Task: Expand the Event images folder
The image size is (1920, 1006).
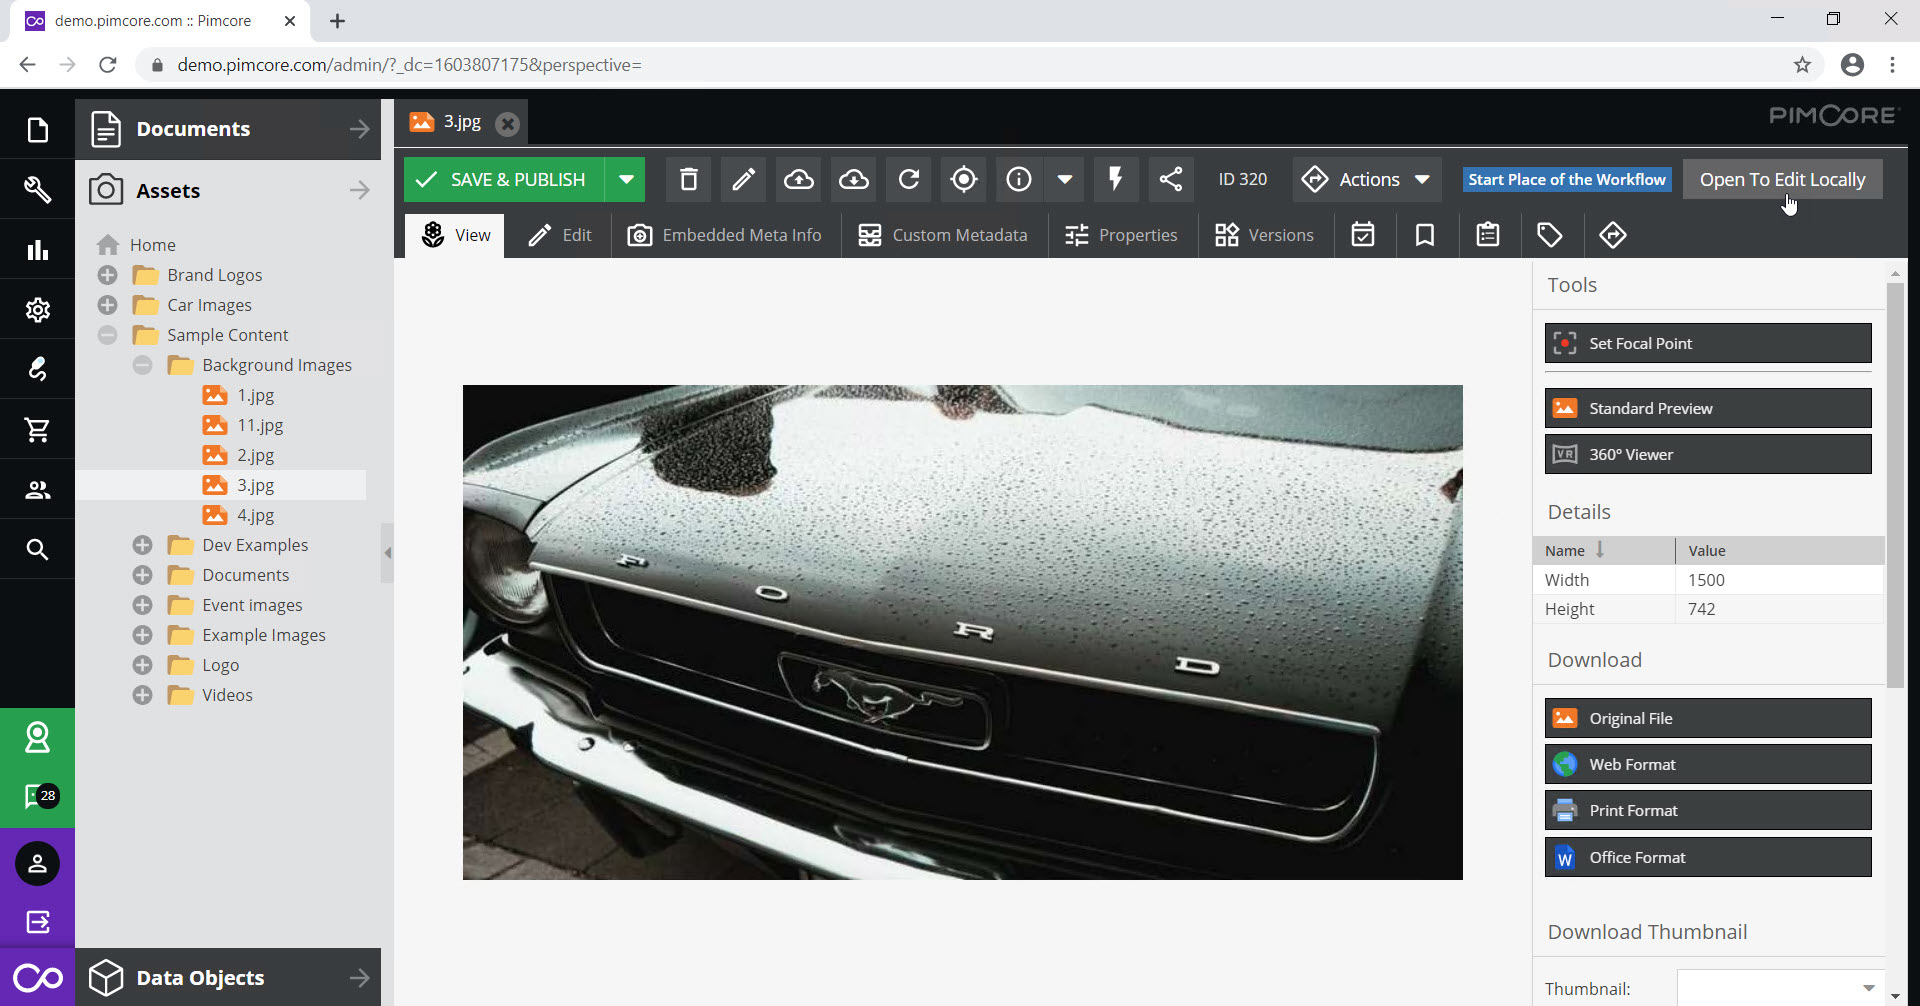Action: pyautogui.click(x=143, y=605)
